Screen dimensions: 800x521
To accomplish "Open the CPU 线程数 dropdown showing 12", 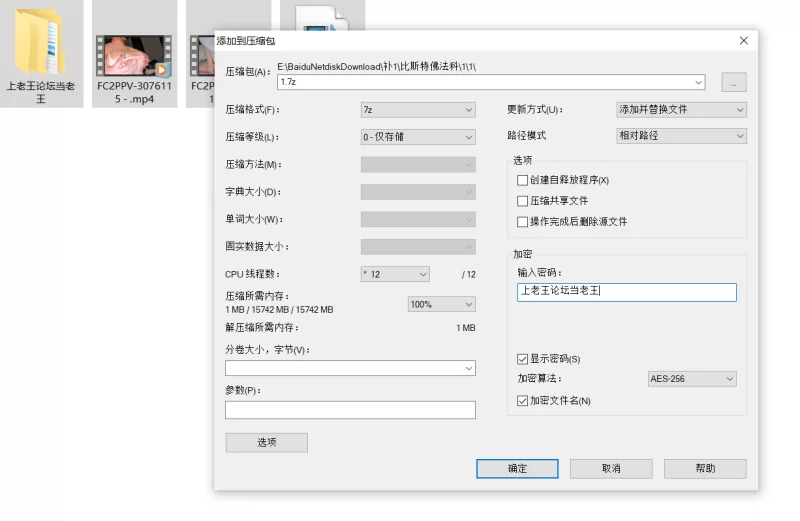I will pos(395,274).
